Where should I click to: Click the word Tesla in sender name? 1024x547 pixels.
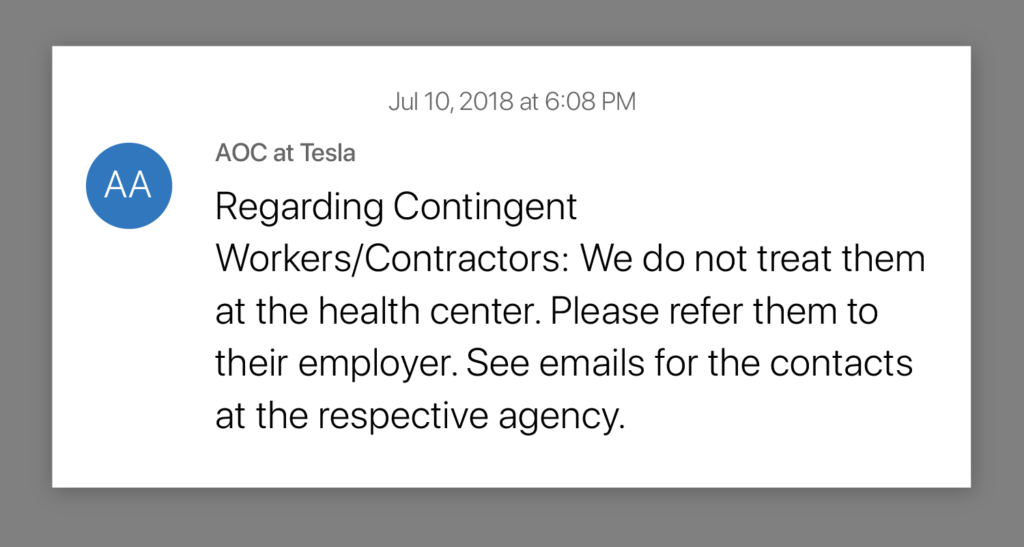pos(328,153)
